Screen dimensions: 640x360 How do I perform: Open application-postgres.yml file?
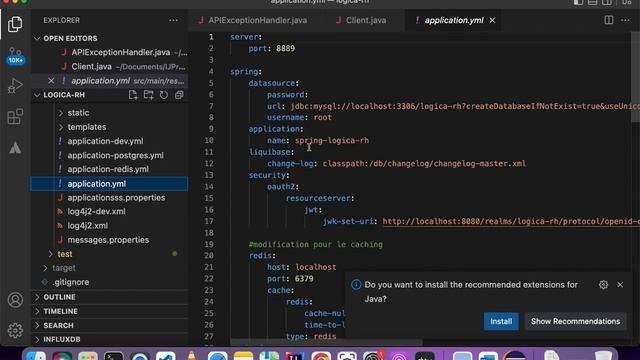pyautogui.click(x=116, y=156)
